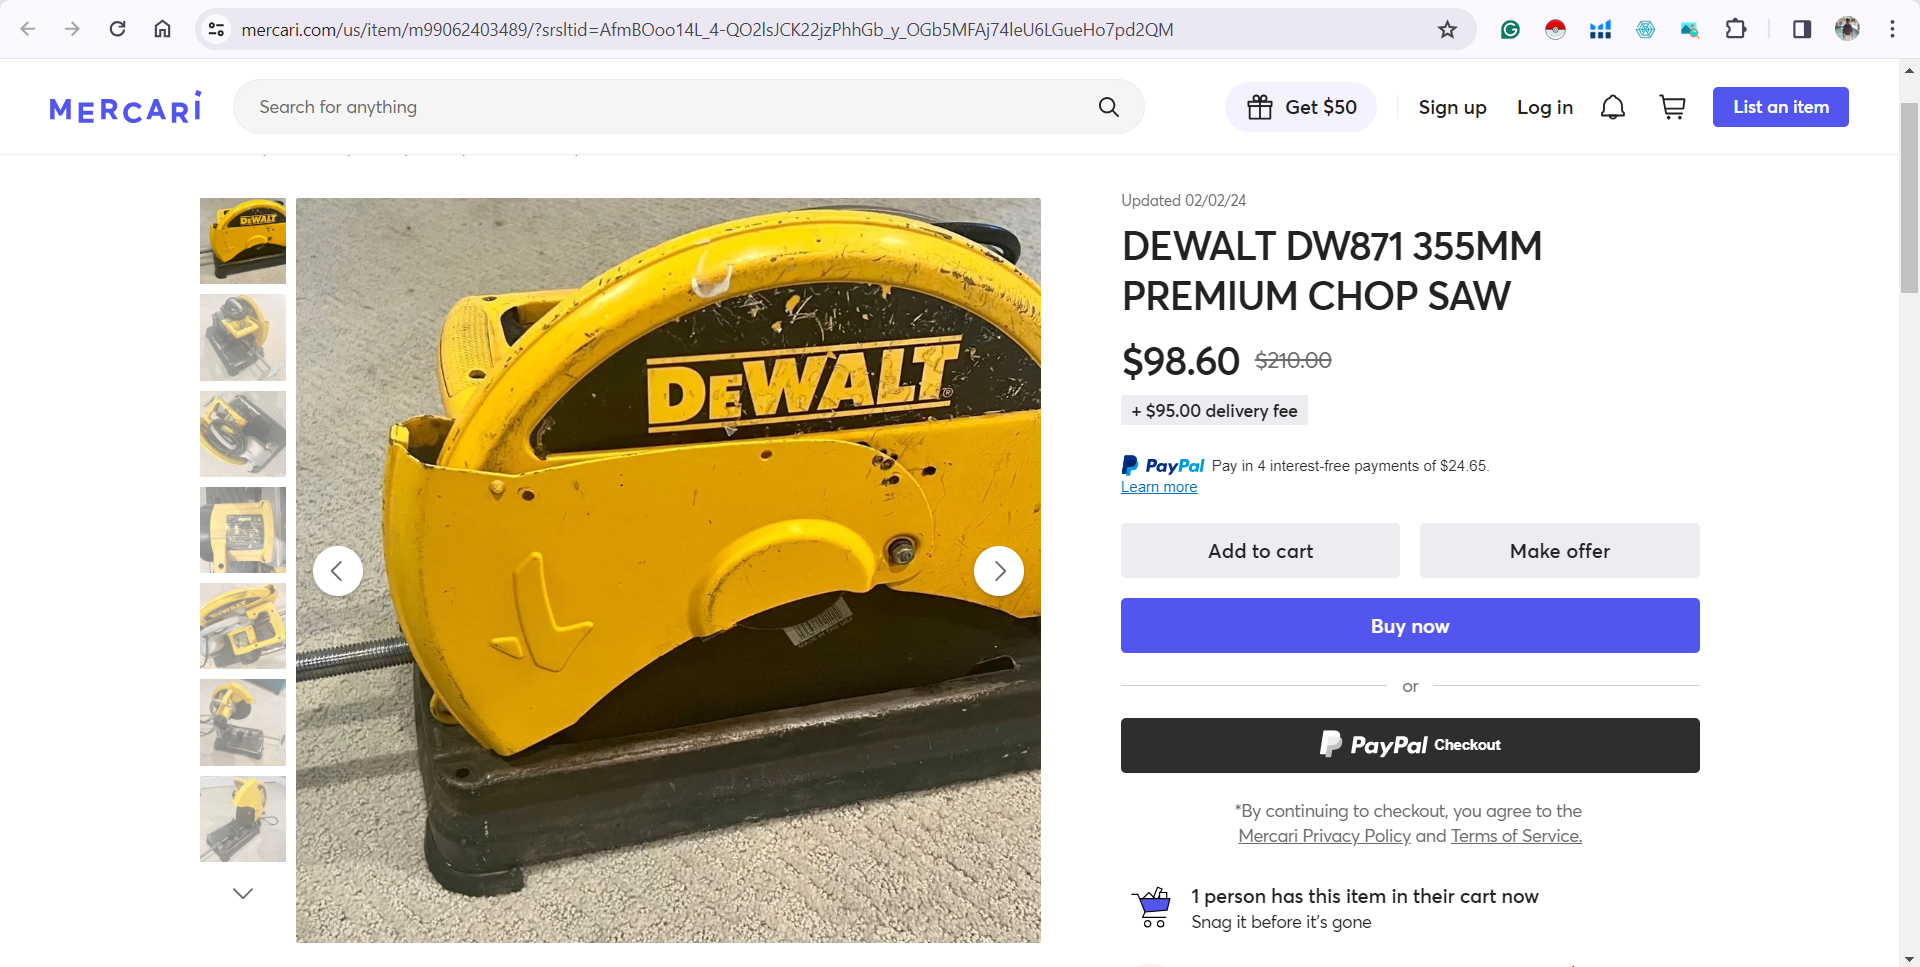Open PayPal Learn more link
The height and width of the screenshot is (967, 1920).
[1159, 487]
